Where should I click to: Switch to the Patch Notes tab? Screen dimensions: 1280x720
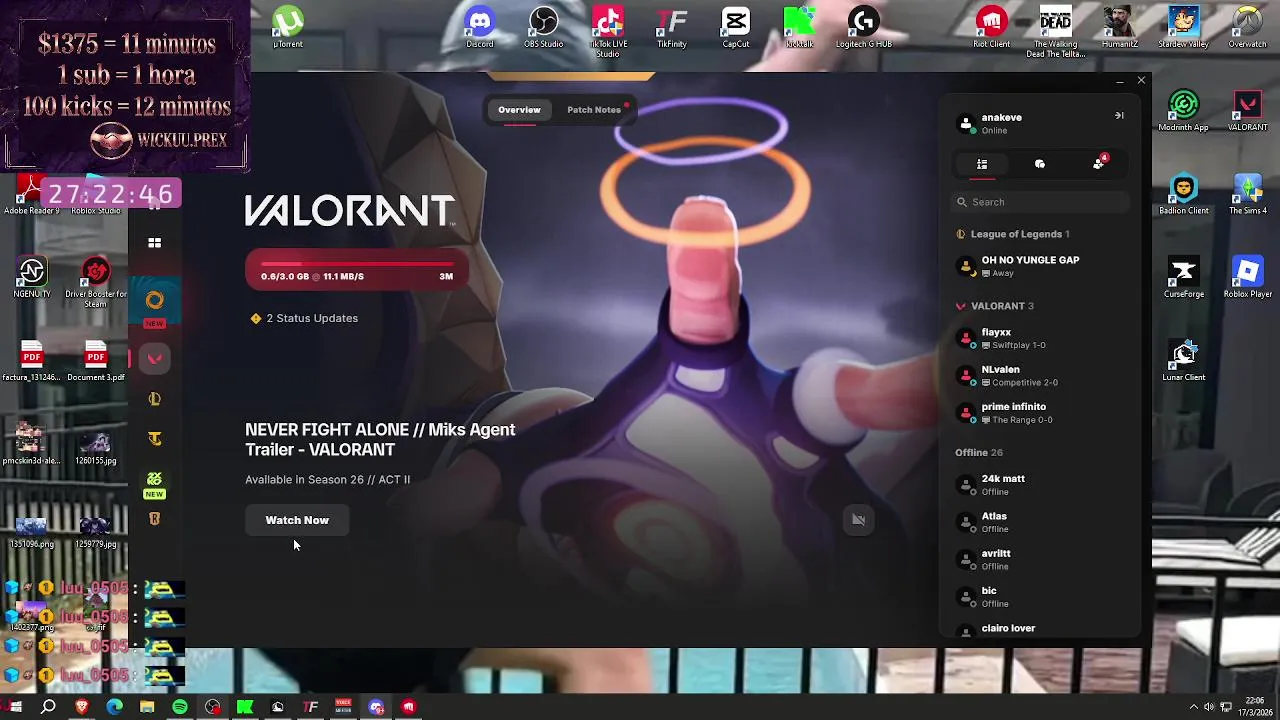pyautogui.click(x=594, y=110)
